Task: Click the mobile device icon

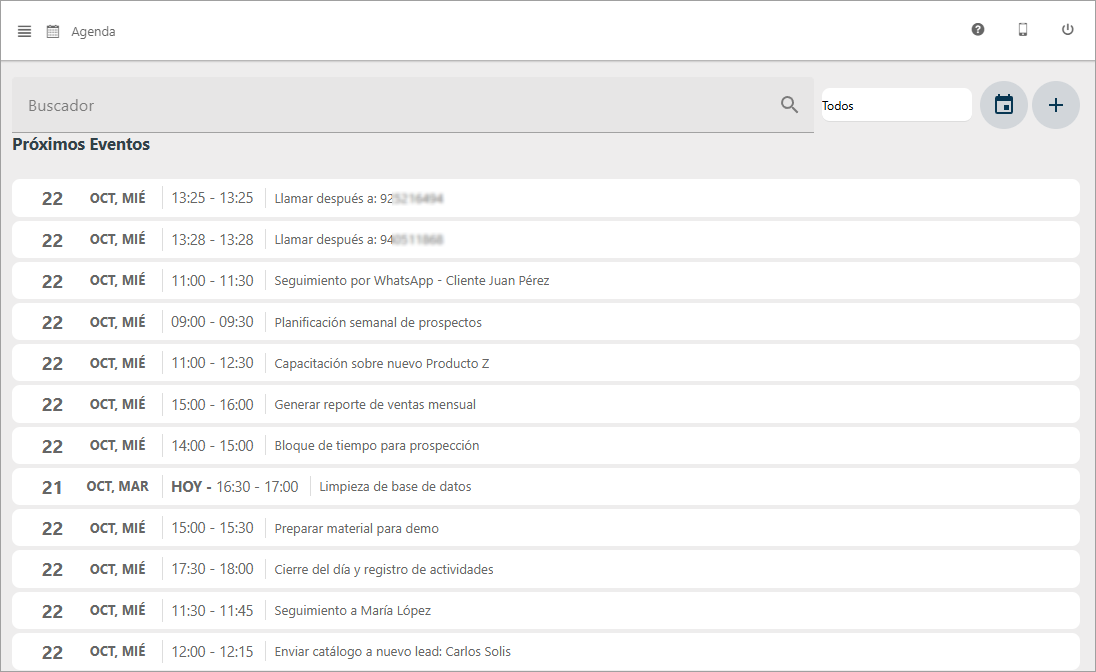Action: click(1023, 30)
